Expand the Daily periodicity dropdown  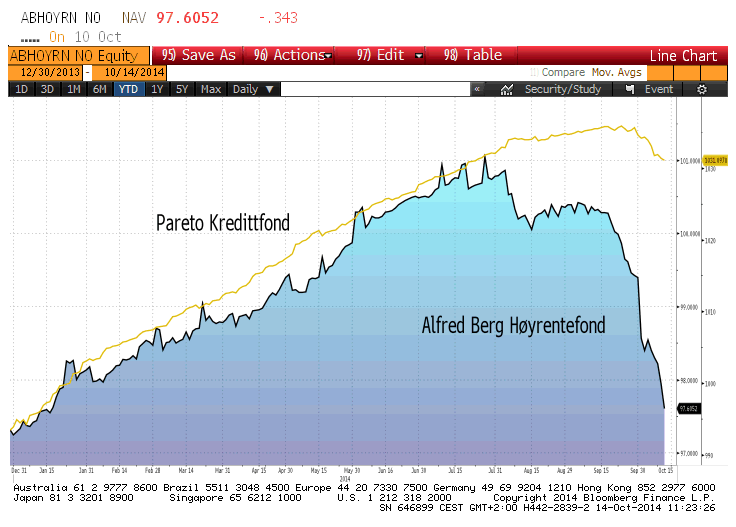click(x=253, y=89)
